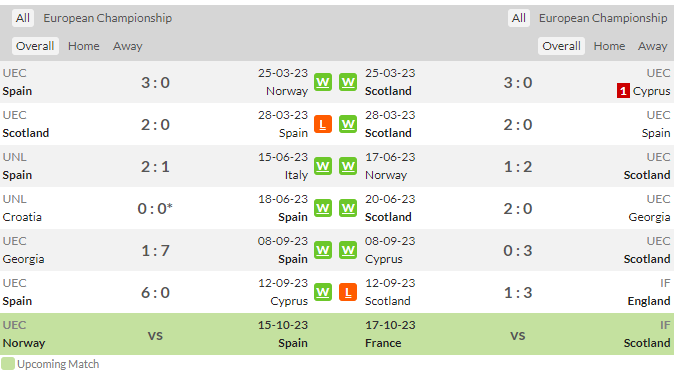Click Spain's win badge for the Norway match
678x391 pixels.
point(323,82)
